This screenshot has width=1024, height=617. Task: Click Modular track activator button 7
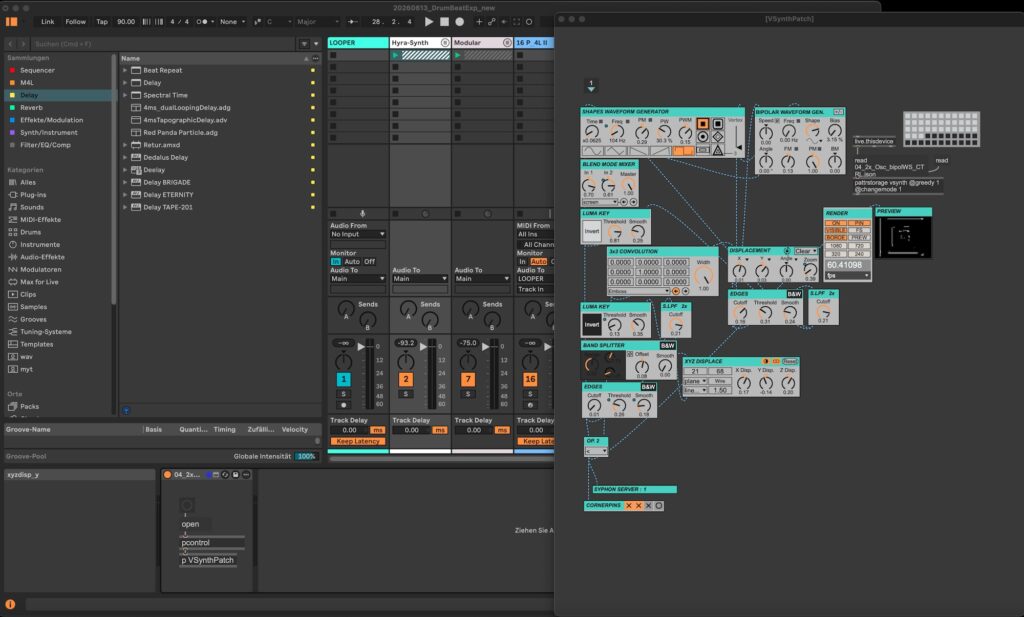[468, 379]
